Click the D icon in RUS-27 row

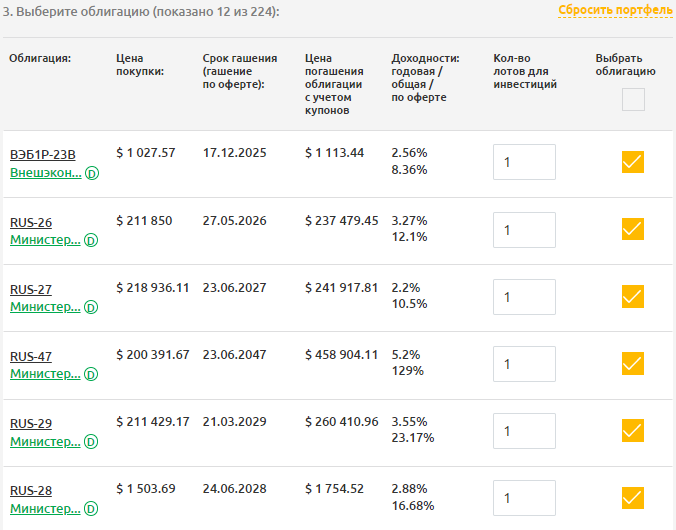click(x=91, y=307)
